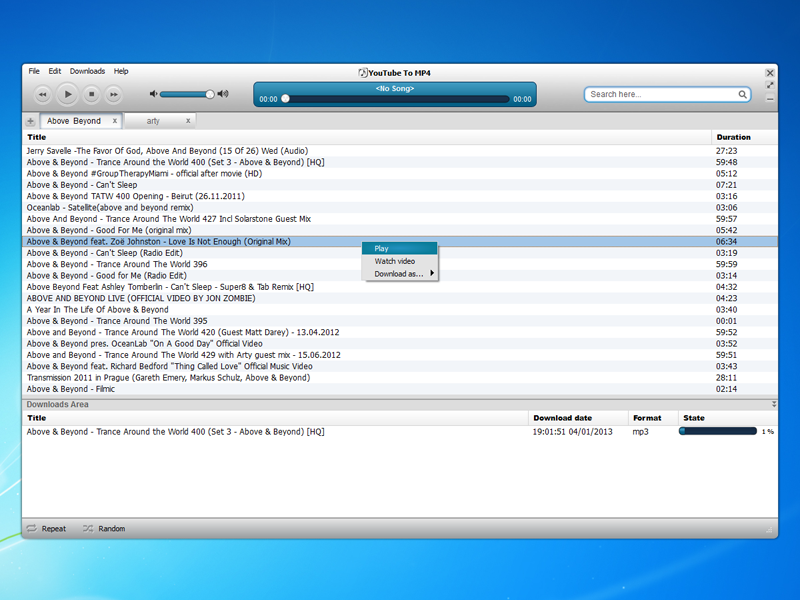This screenshot has height=600, width=800.
Task: Choose Play from the context menu
Action: coord(399,248)
